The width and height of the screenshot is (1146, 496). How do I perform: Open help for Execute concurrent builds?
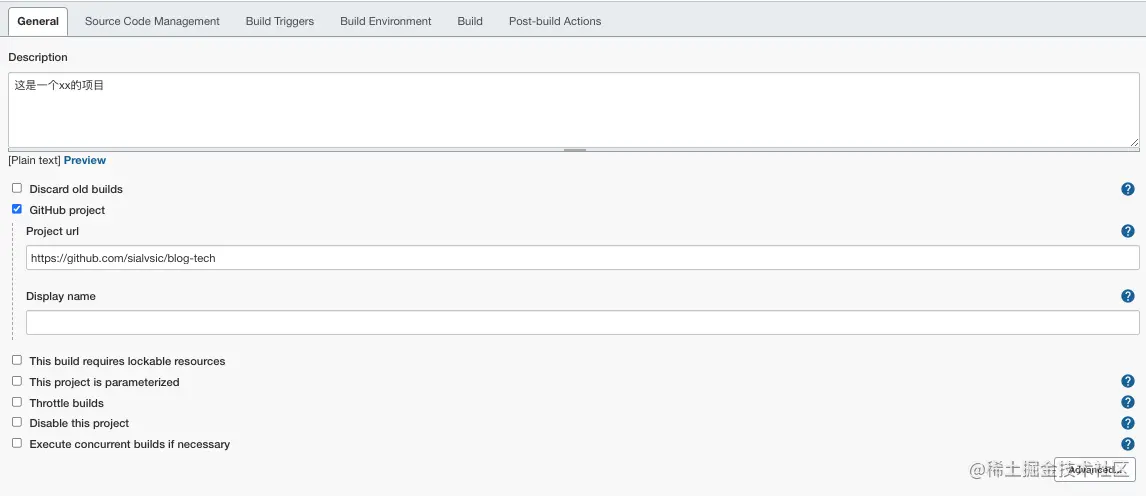(1128, 444)
